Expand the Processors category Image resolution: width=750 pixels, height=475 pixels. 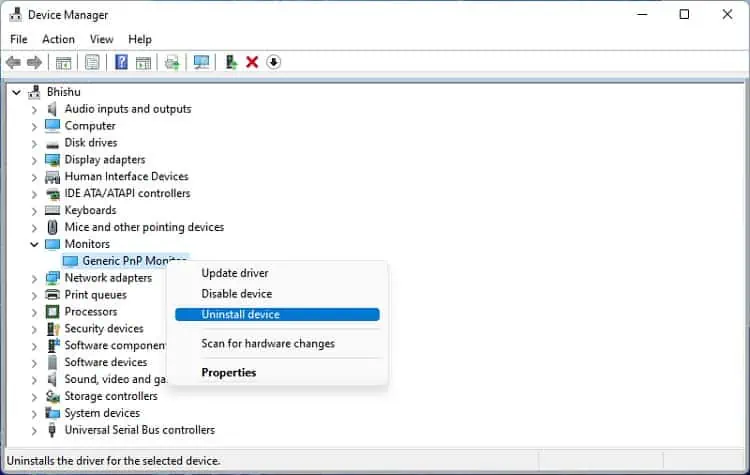point(34,312)
